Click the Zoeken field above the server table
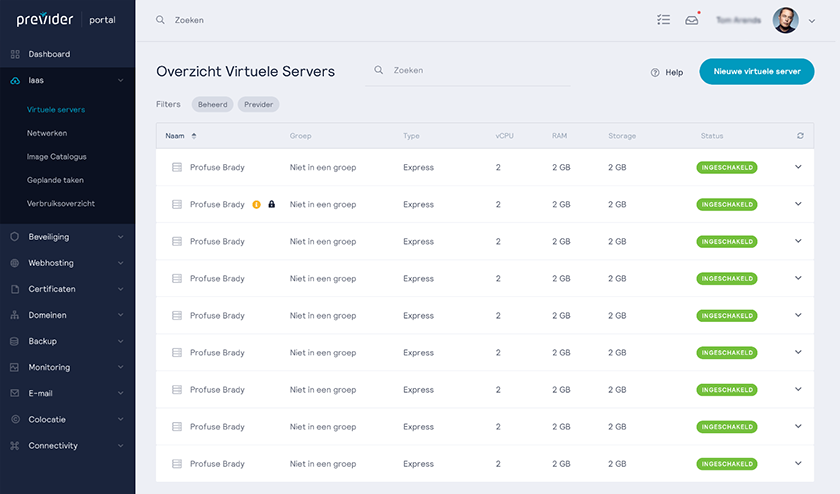840x494 pixels. coord(470,71)
